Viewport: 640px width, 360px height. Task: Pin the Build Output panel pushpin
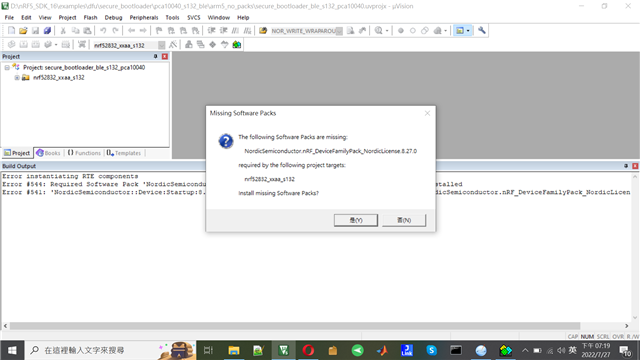coord(626,166)
